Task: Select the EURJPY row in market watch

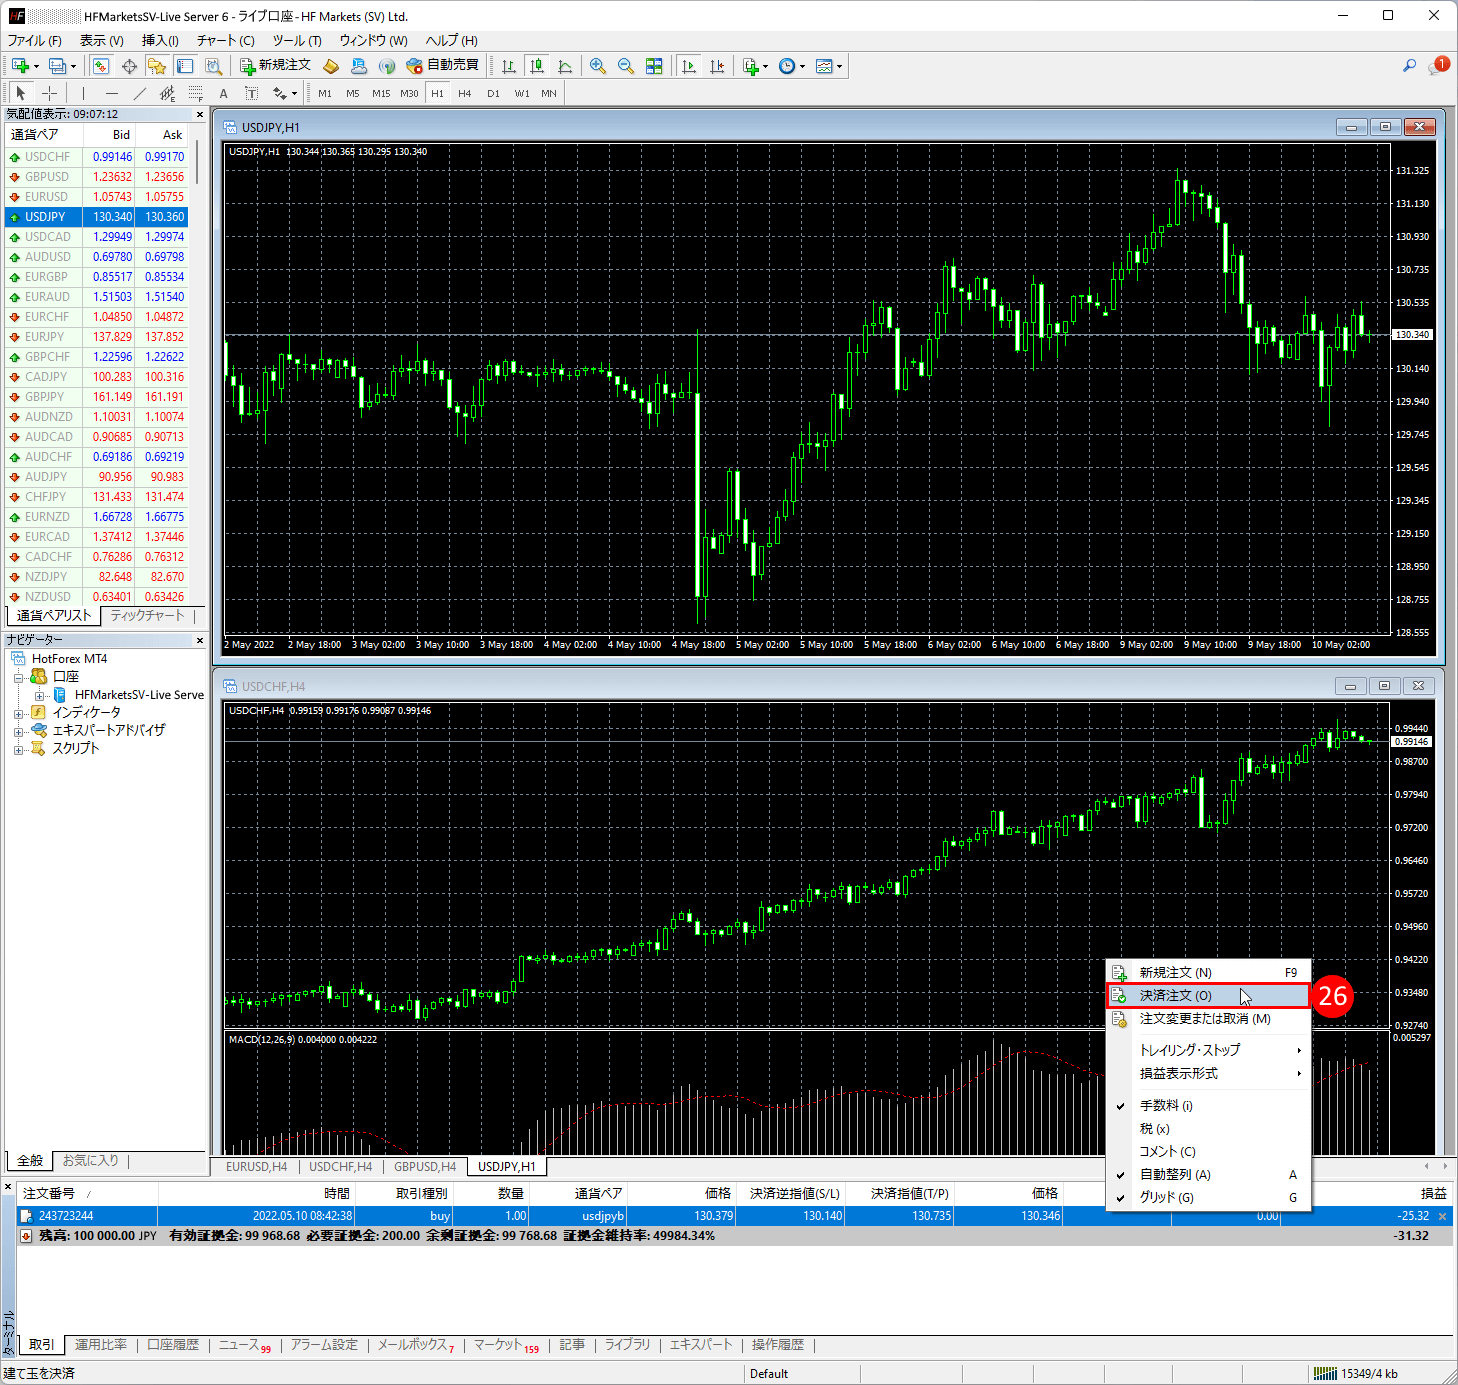Action: click(x=45, y=337)
